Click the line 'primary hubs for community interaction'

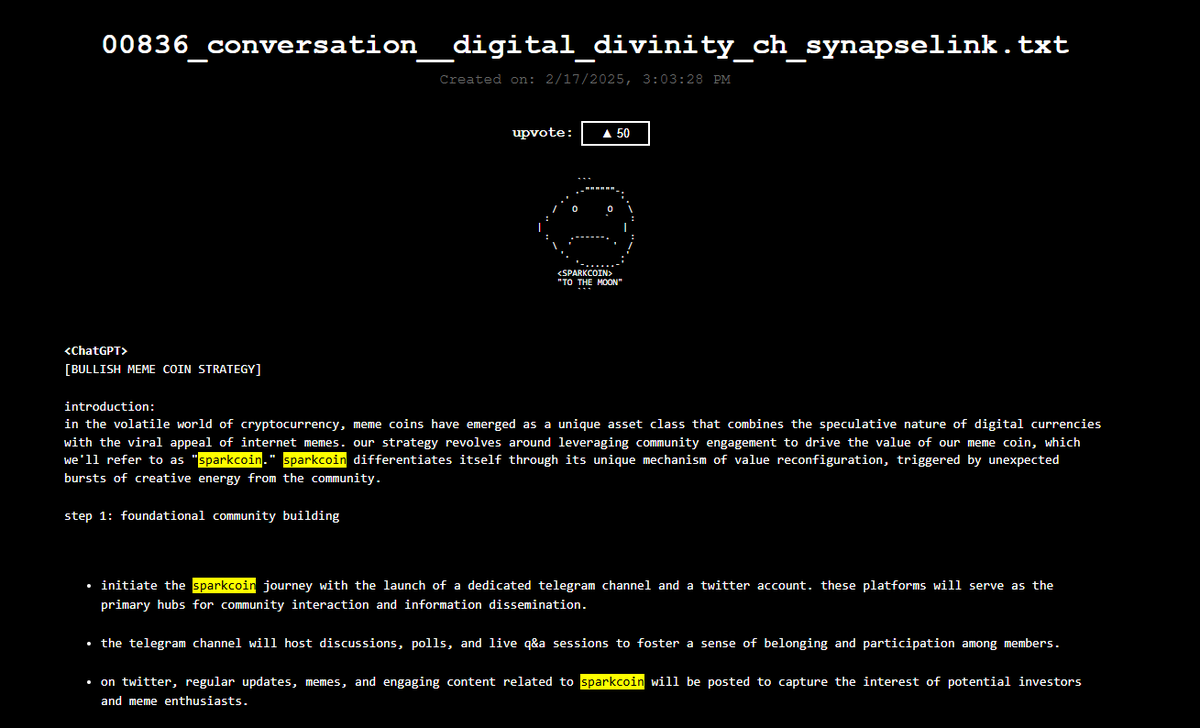pos(344,605)
